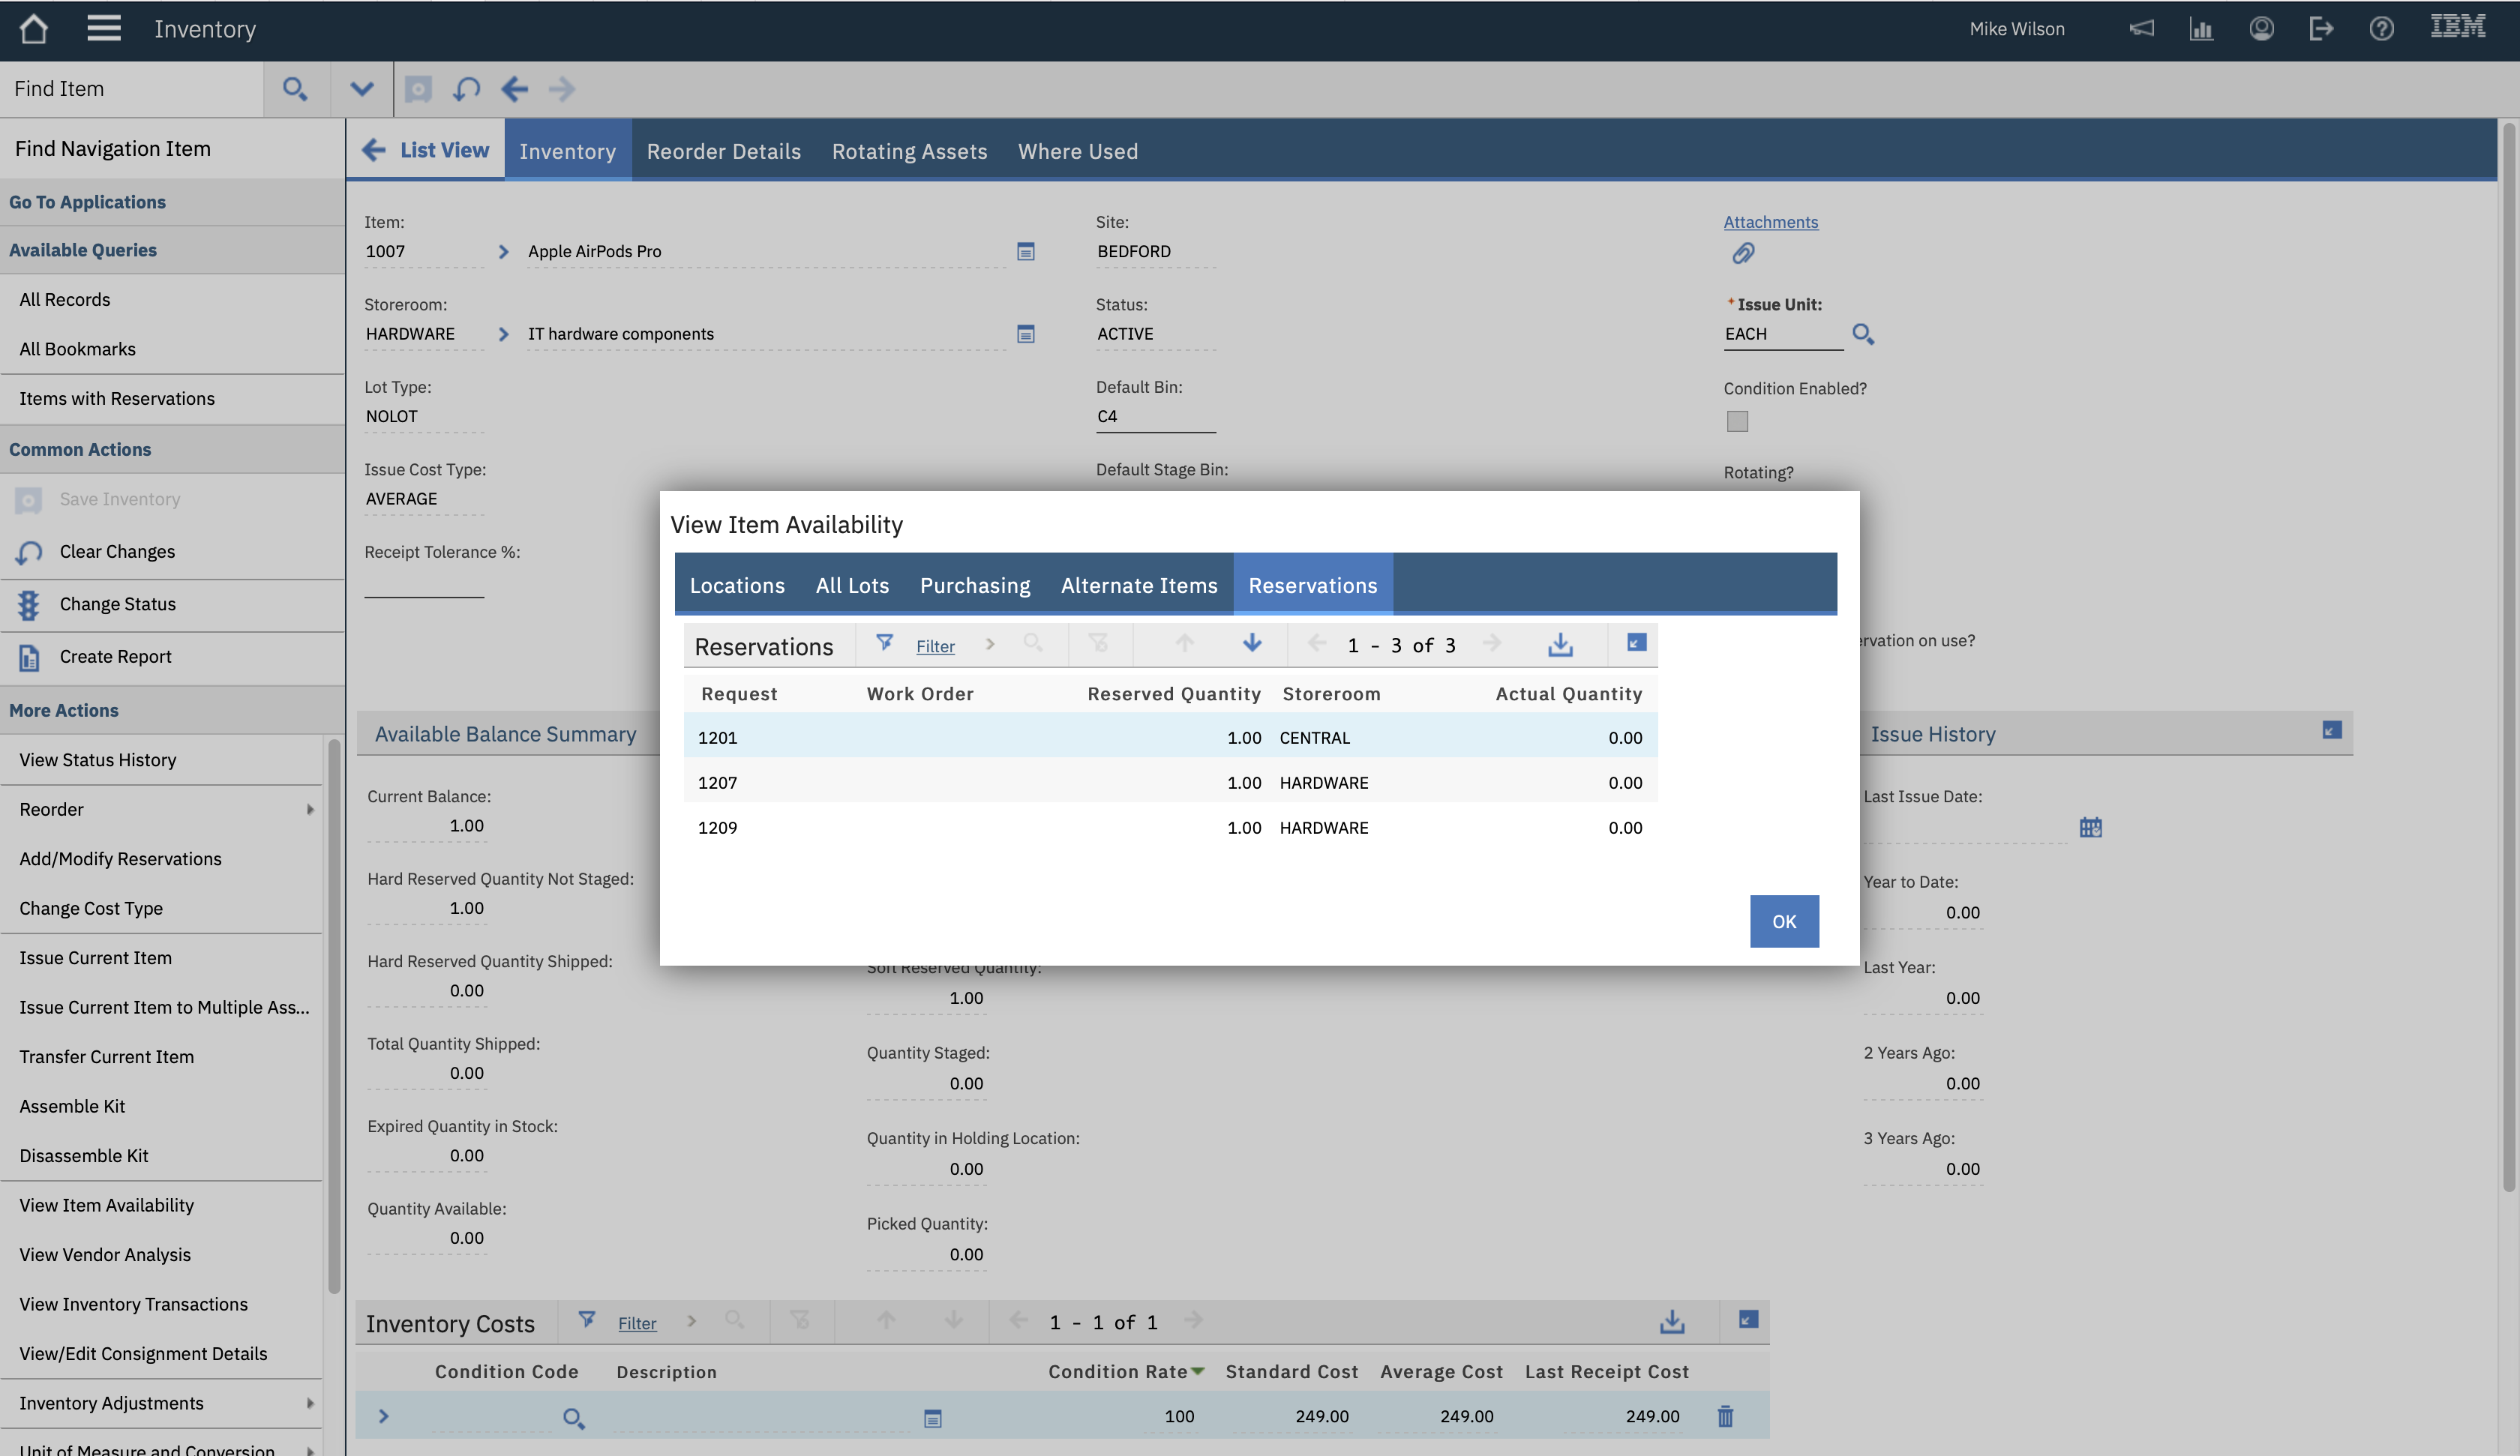
Task: Click the Attachments paperclip icon
Action: tap(1743, 254)
